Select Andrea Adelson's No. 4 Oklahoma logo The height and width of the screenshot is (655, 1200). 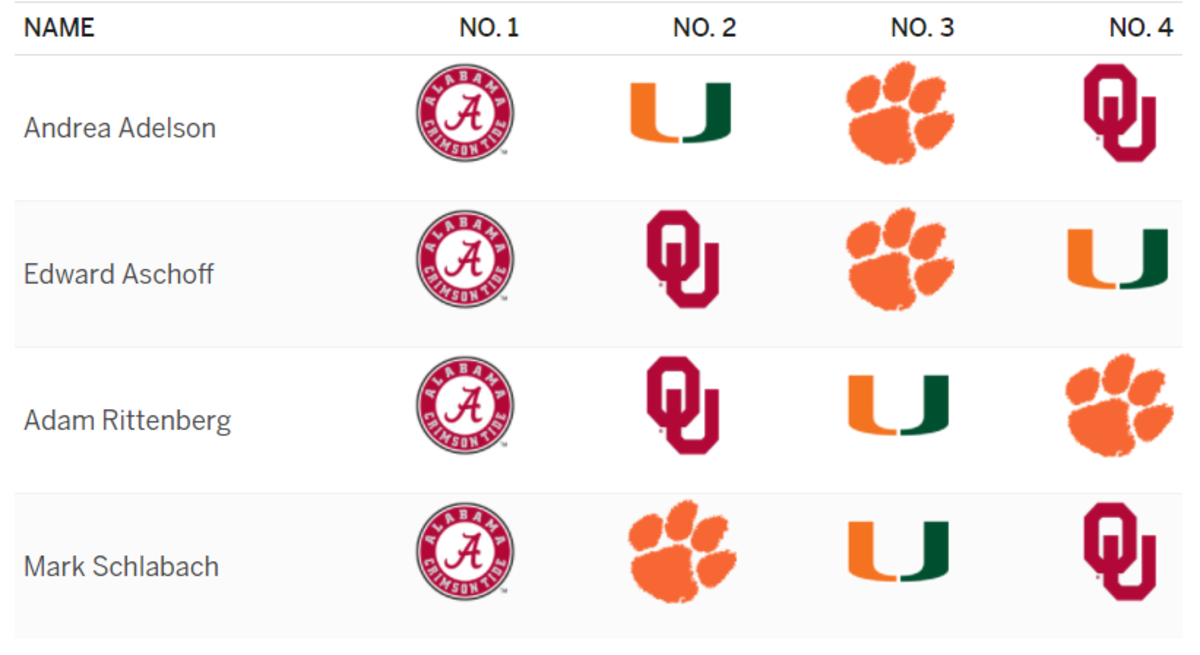[1120, 113]
